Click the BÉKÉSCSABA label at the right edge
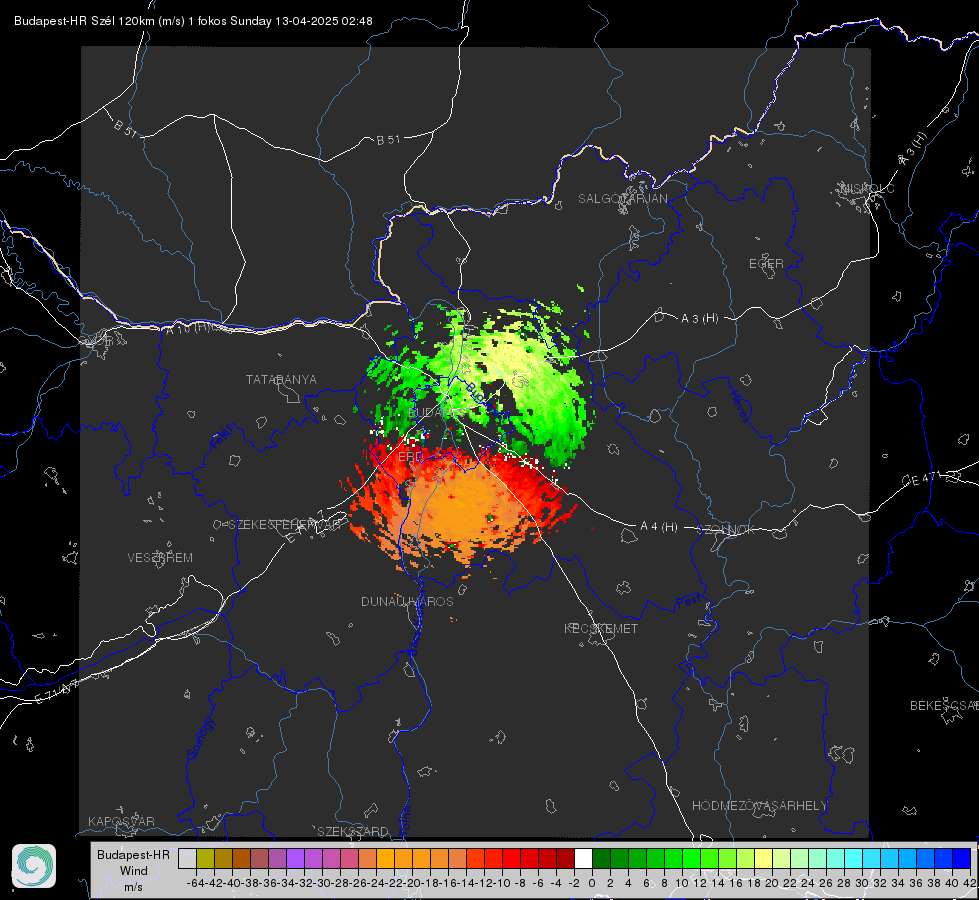 click(x=944, y=706)
